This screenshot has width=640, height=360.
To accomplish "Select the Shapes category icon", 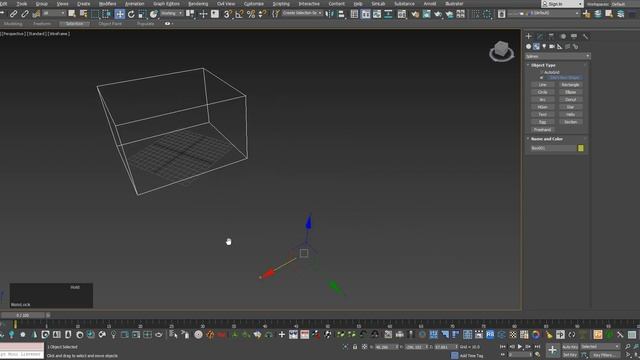I will [x=536, y=47].
